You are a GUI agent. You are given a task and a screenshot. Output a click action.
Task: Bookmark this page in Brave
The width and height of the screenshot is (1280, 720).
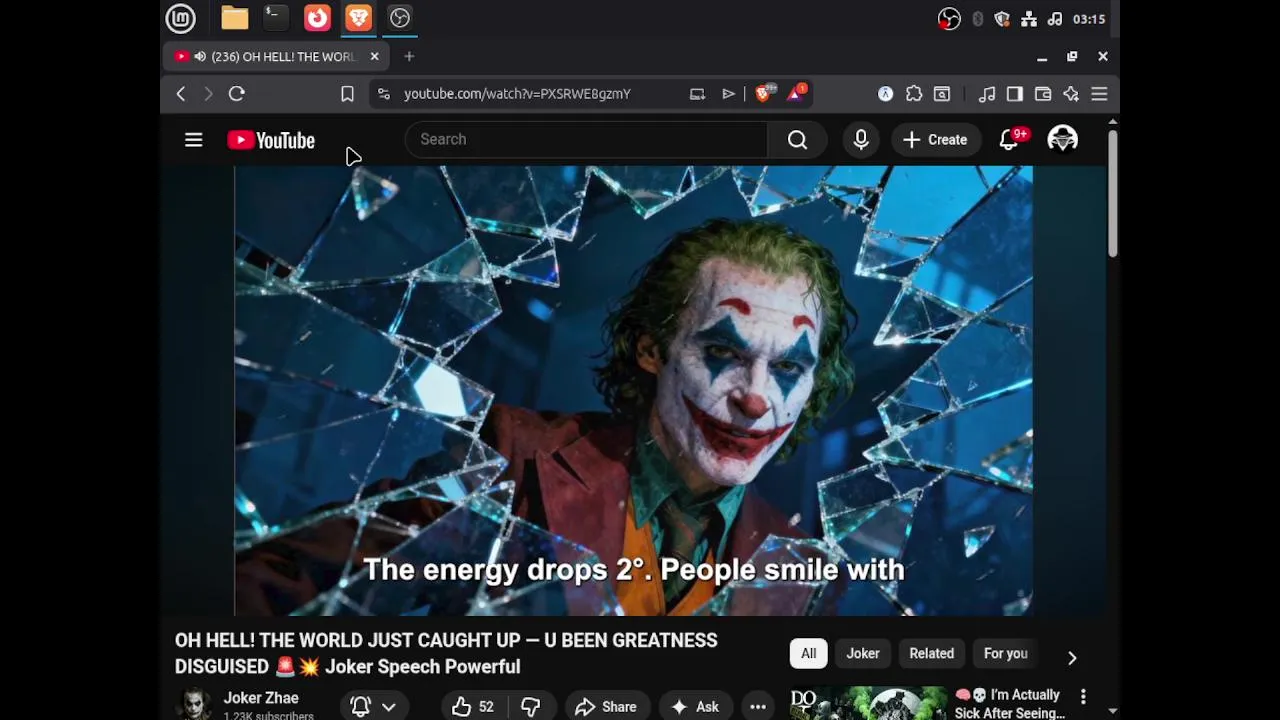point(347,94)
